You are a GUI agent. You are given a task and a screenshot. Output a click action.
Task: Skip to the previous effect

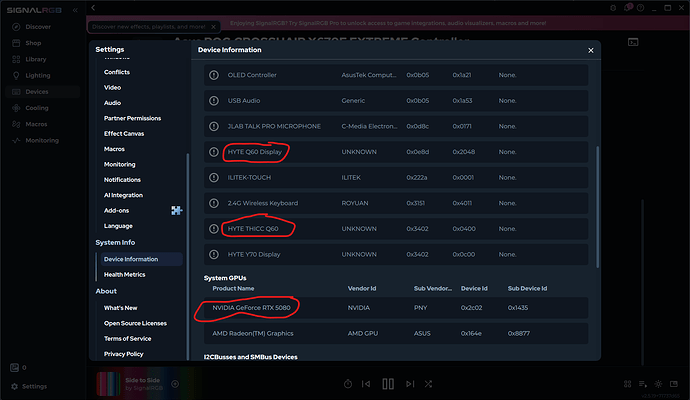(366, 384)
